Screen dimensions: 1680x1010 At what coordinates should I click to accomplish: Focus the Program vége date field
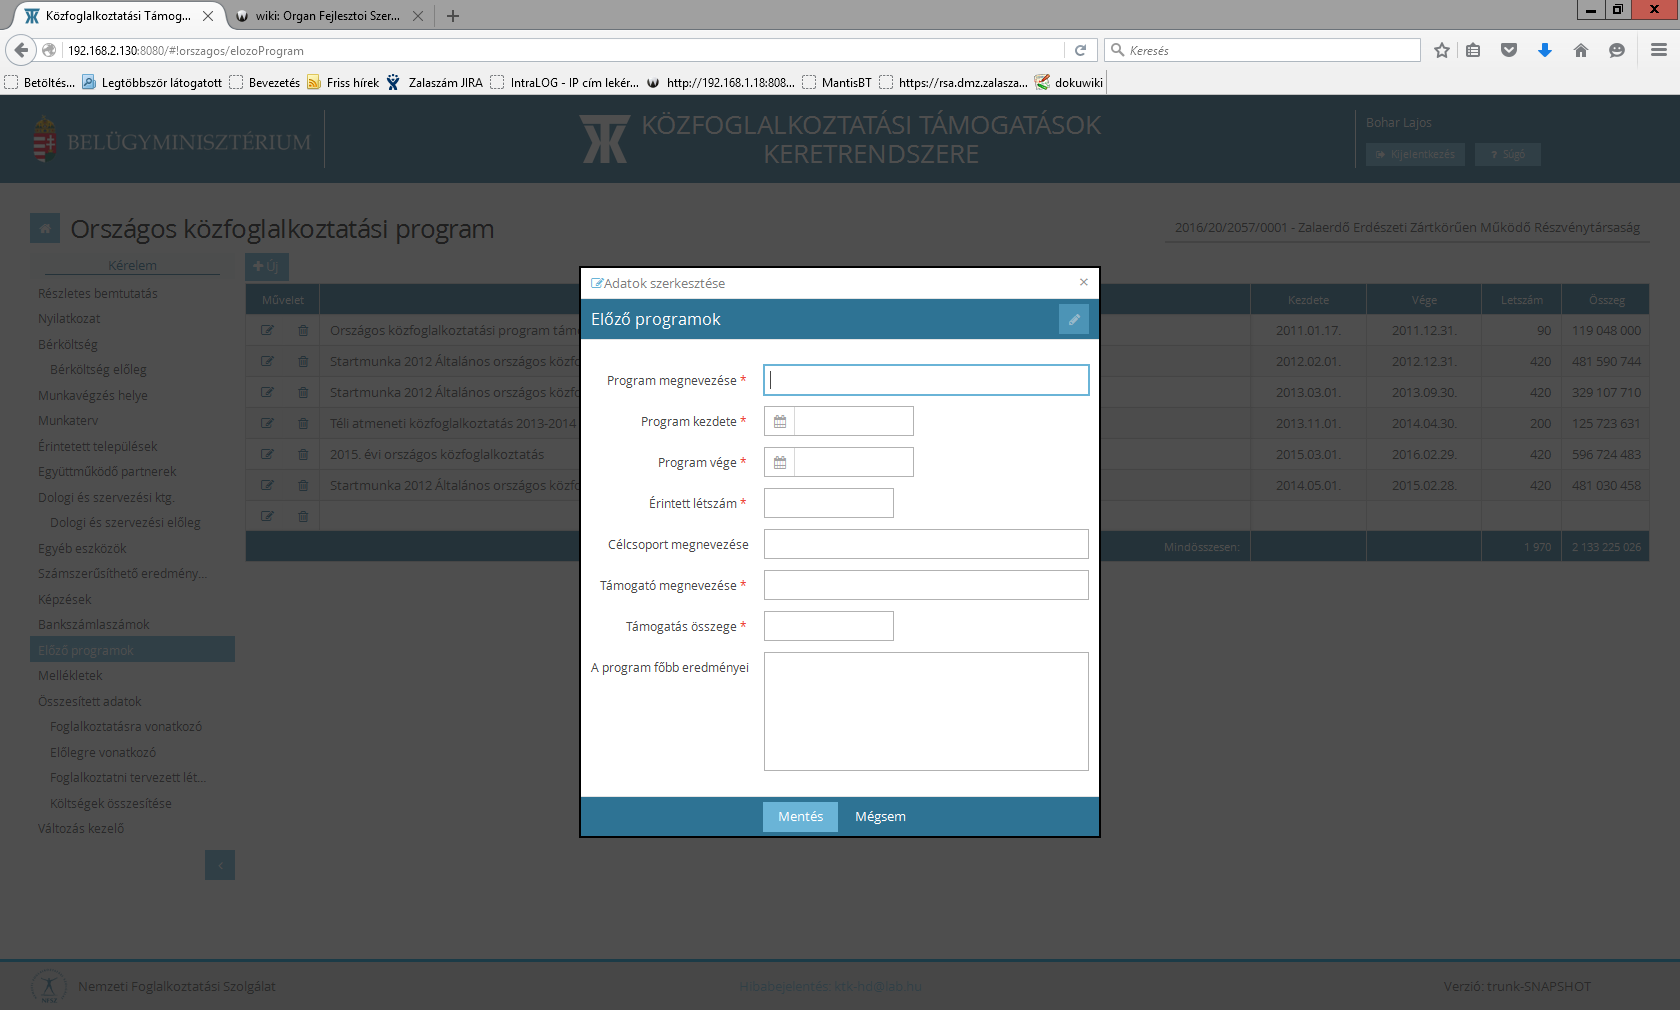853,462
